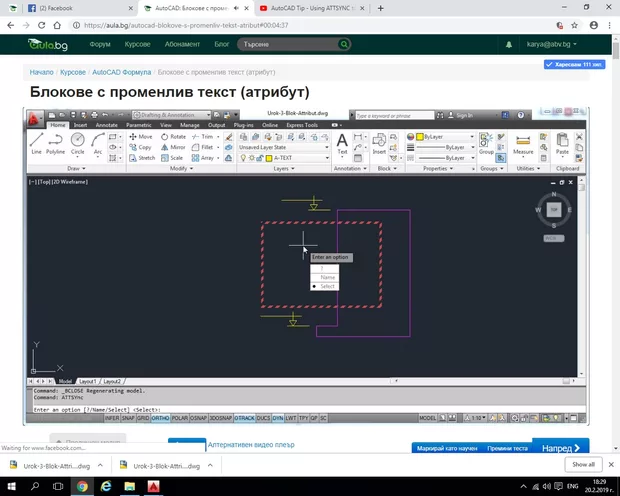This screenshot has width=620, height=496.
Task: Toggle OTRACK in the status bar
Action: (244, 419)
